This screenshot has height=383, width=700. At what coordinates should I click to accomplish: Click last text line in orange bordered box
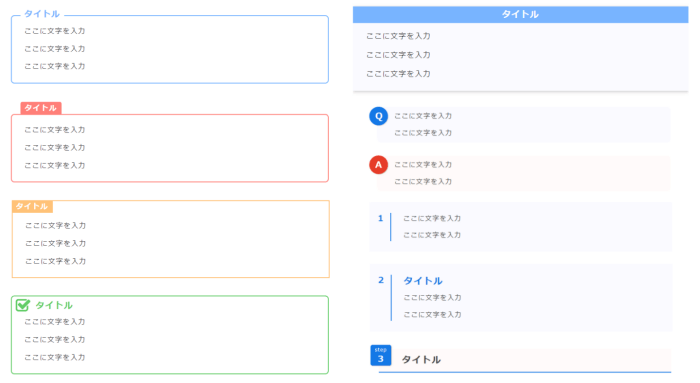[x=55, y=261]
